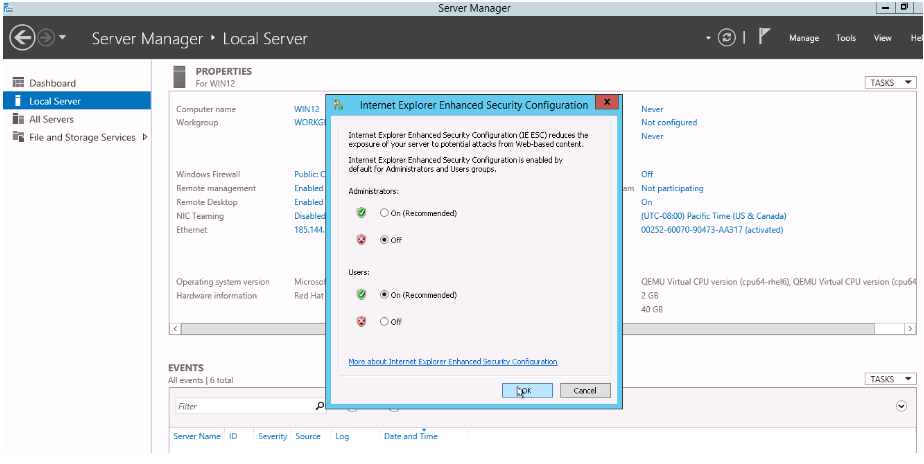Click the forward navigation arrow
The image size is (924, 464).
[x=45, y=38]
